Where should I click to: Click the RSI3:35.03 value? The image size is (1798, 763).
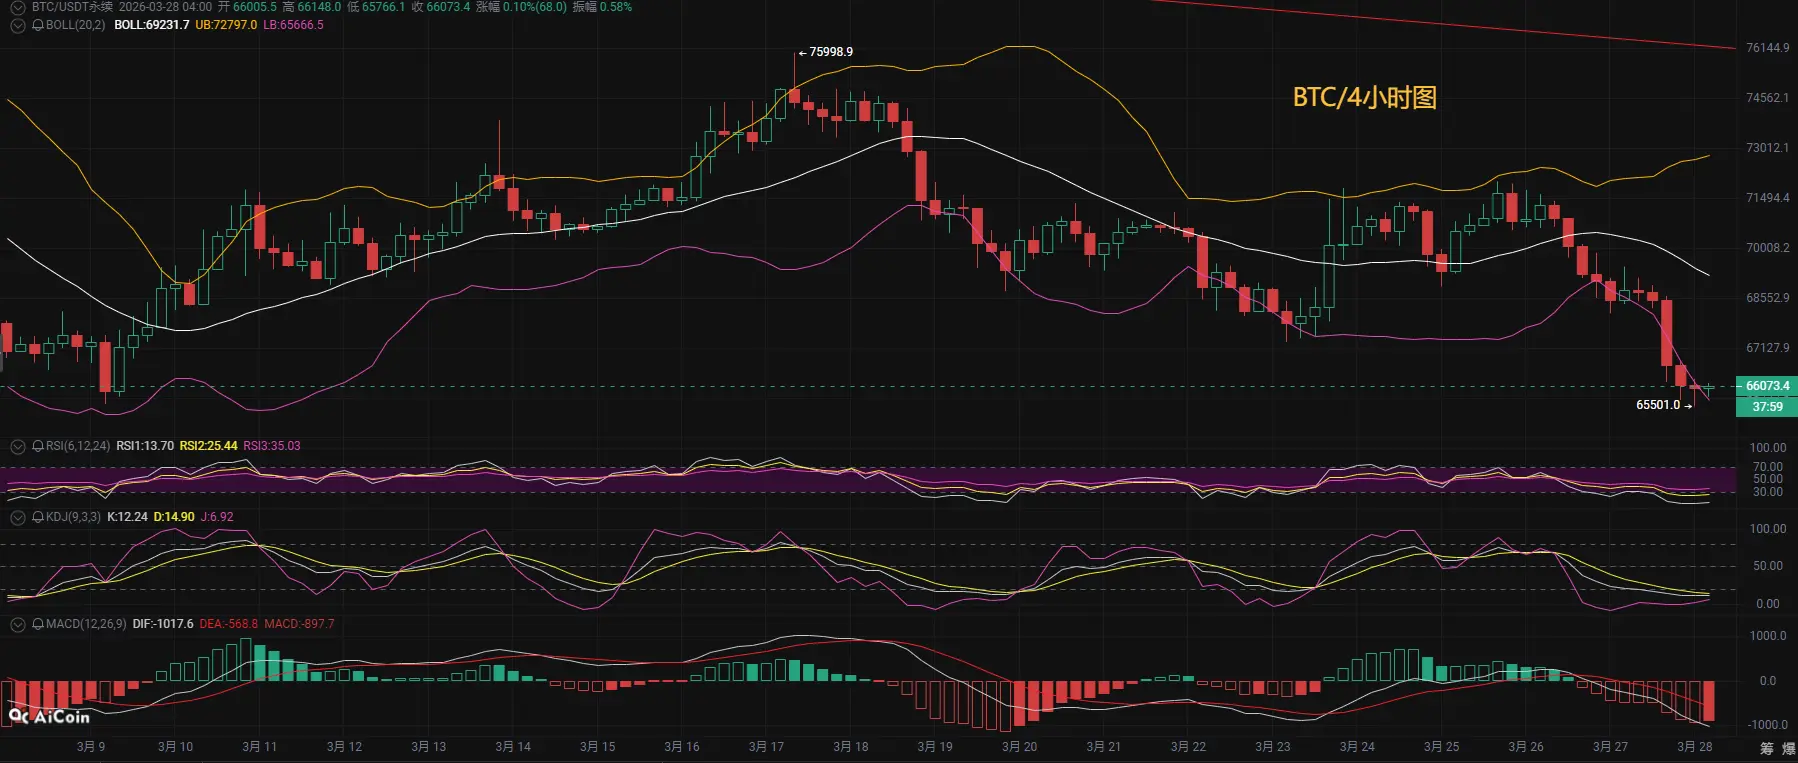click(272, 446)
